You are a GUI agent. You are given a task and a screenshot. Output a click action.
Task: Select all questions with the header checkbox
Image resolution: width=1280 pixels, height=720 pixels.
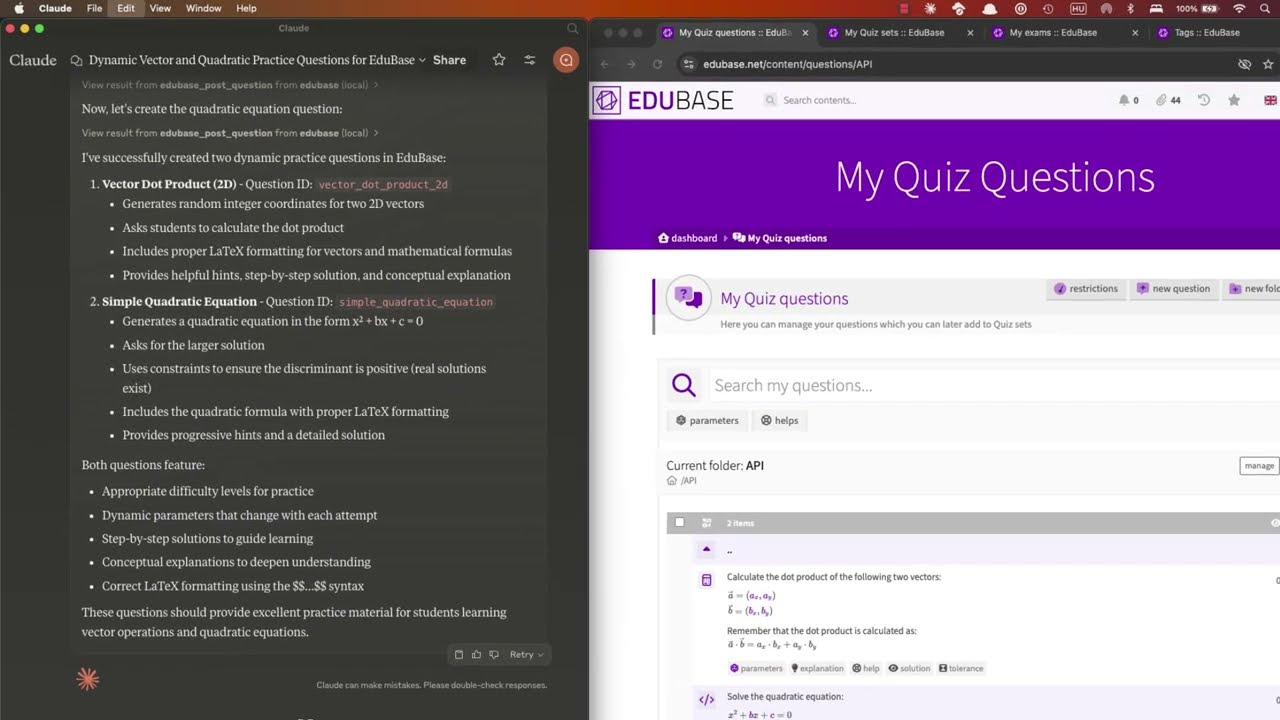click(x=679, y=522)
